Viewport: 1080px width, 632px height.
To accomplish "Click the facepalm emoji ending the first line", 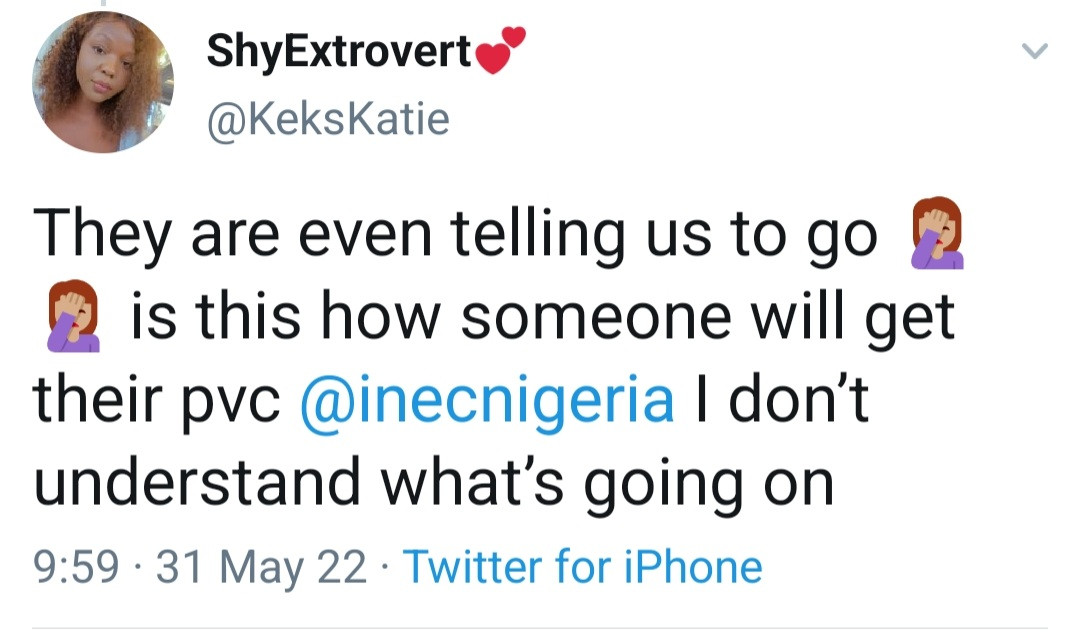I will coord(937,233).
